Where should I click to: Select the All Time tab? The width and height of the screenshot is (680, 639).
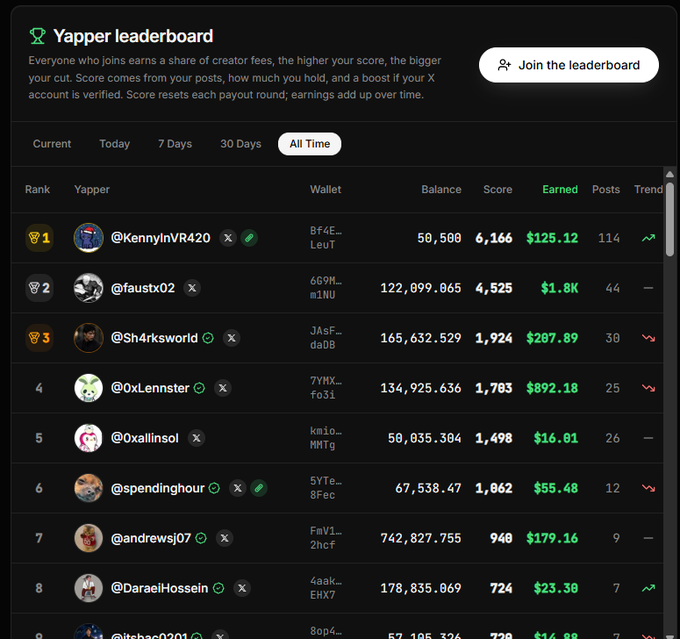click(310, 144)
